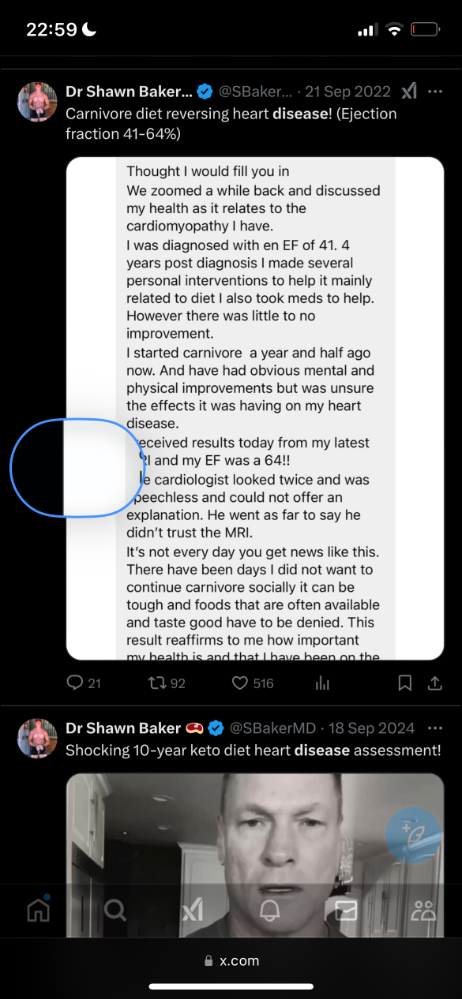View analytics for the first tweet

(x=322, y=684)
